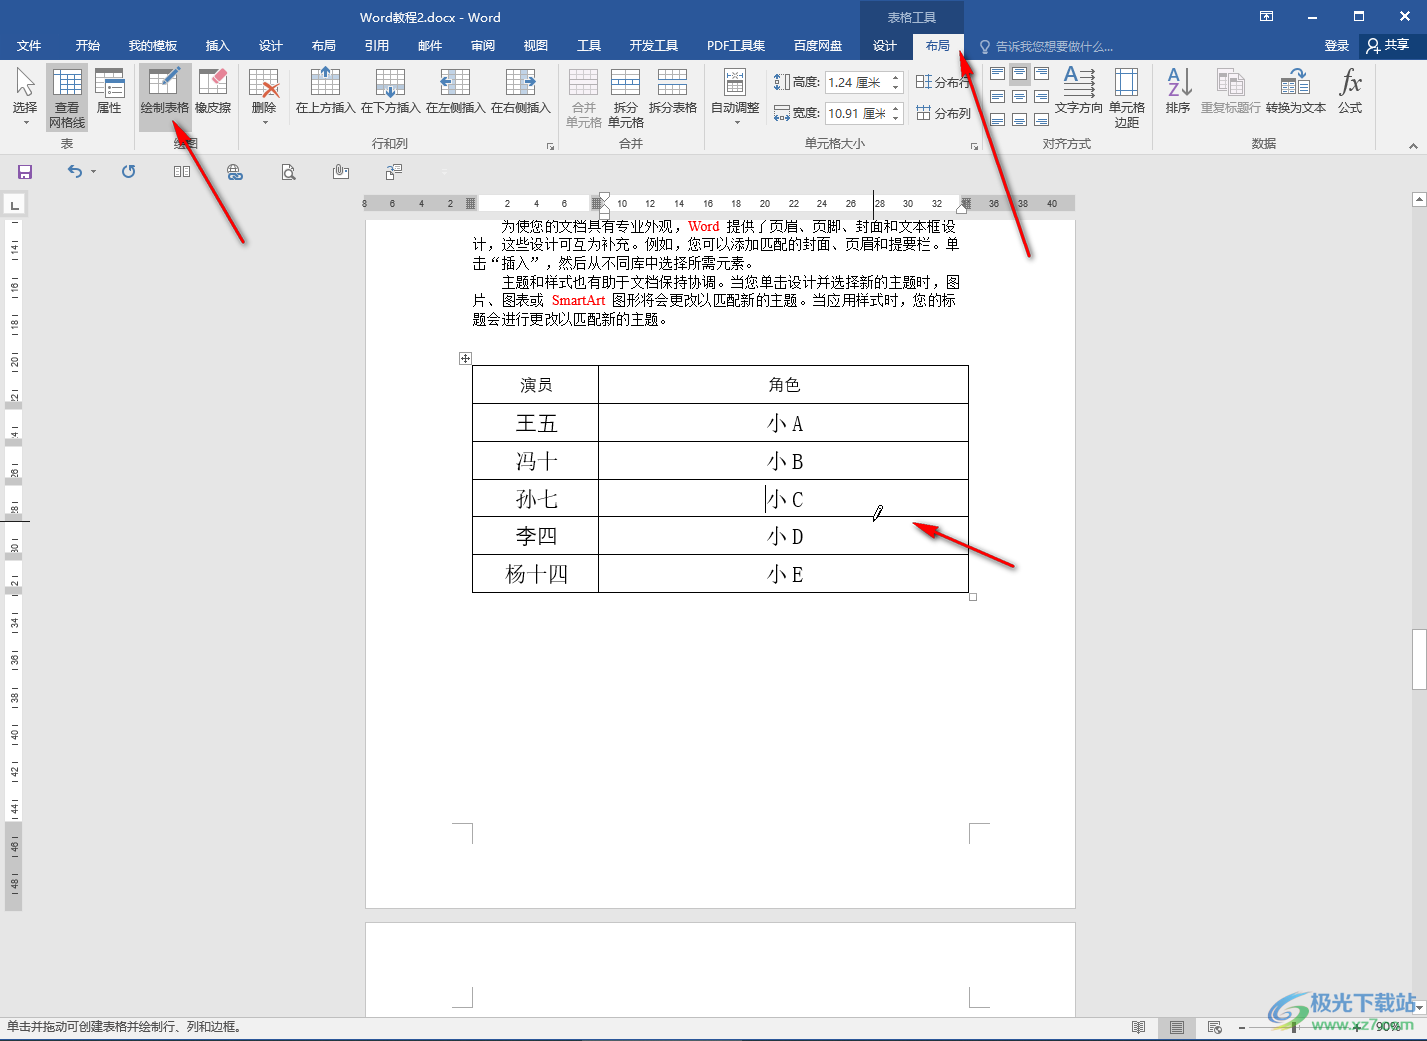Click the Sign in (登录) link
Viewport: 1427px width, 1041px height.
click(x=1336, y=46)
